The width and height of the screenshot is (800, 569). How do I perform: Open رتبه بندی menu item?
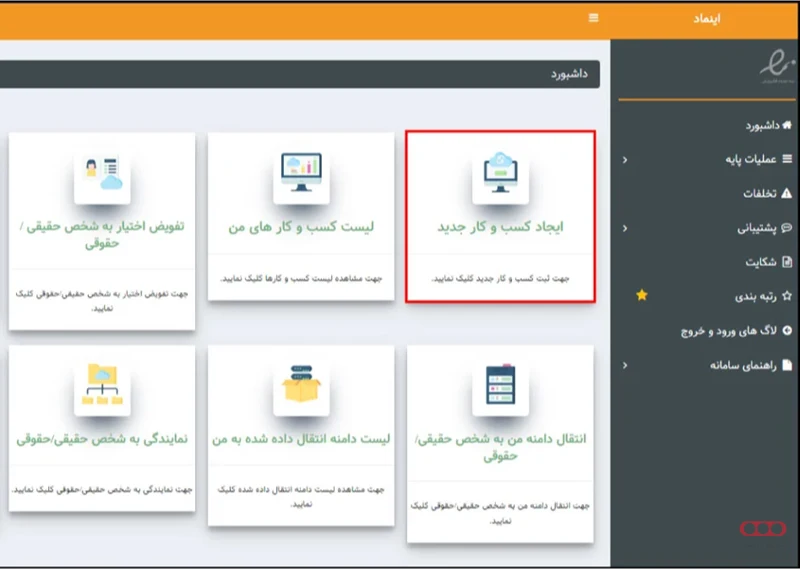(756, 296)
